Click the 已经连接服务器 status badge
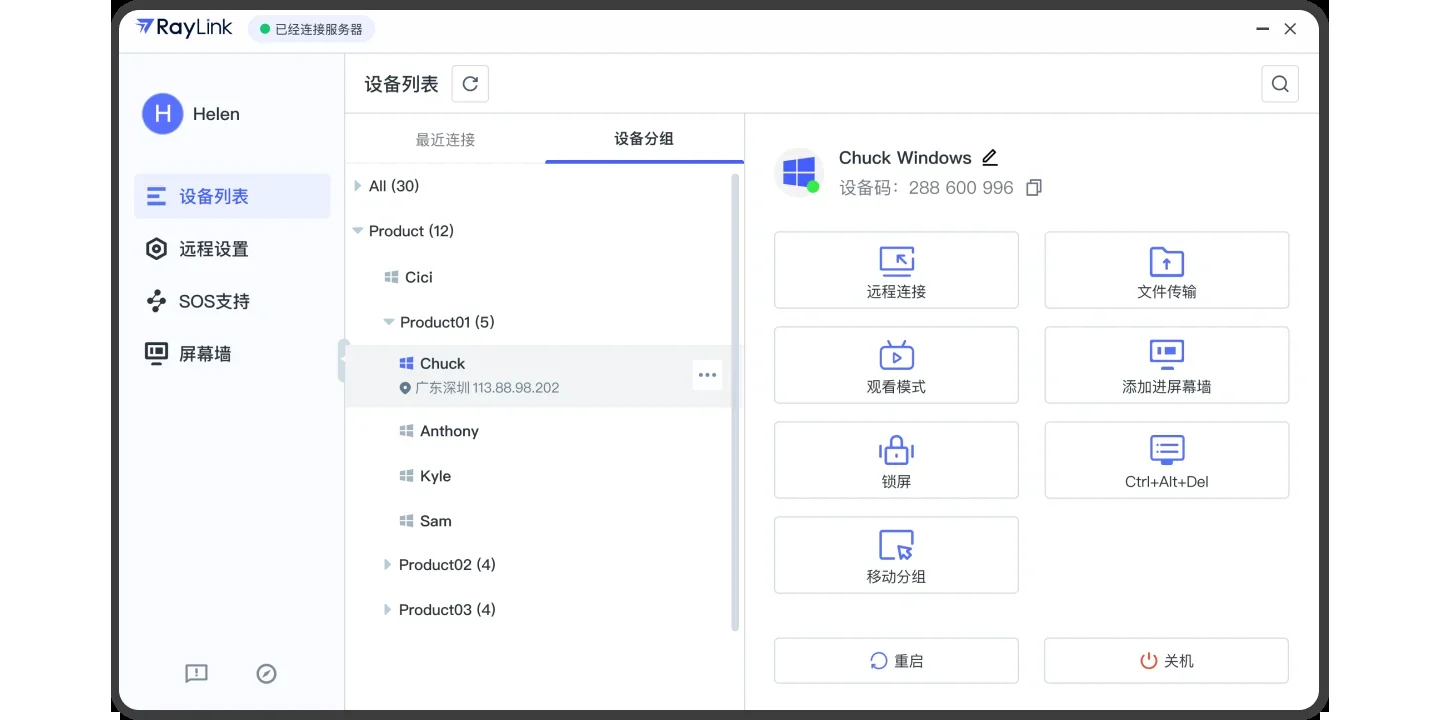This screenshot has height=720, width=1440. [311, 29]
